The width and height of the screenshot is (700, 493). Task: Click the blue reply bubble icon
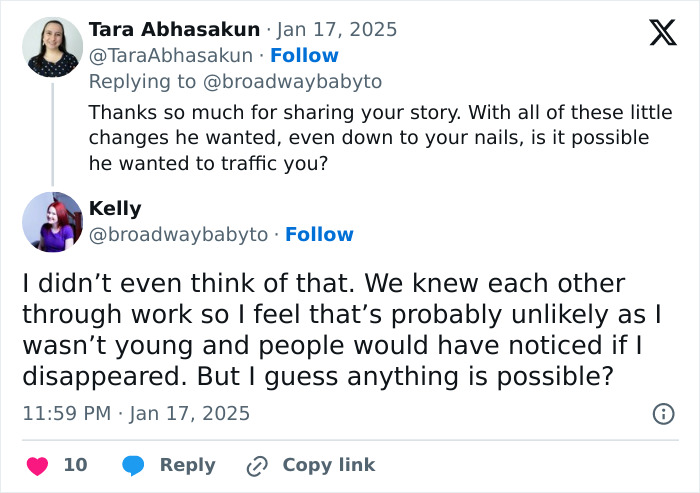135,465
